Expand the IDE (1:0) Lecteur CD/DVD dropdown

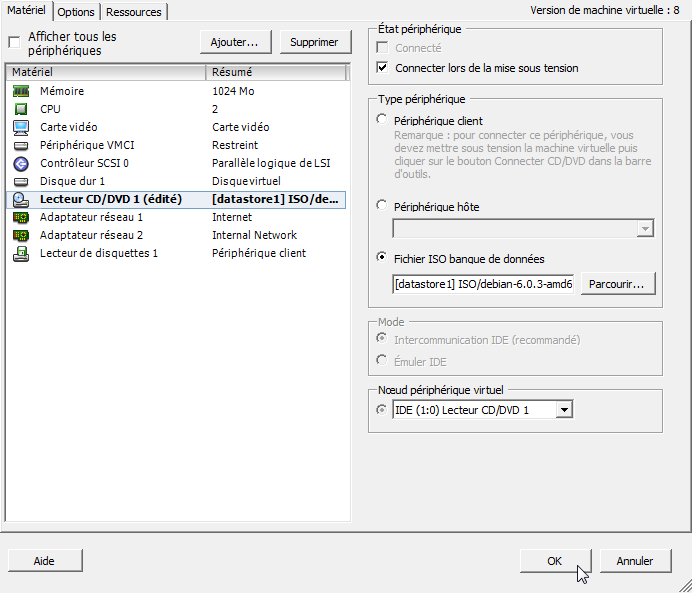(x=564, y=410)
